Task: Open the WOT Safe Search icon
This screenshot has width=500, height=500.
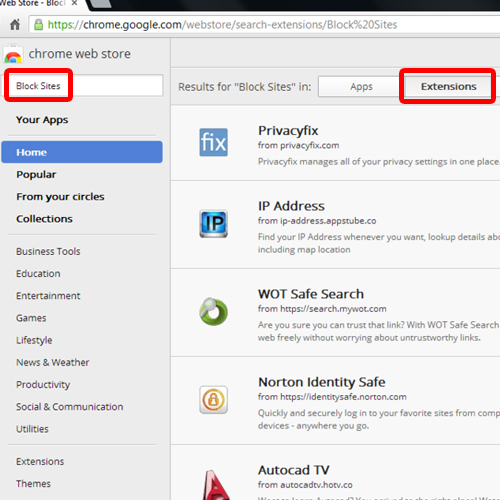Action: 214,311
